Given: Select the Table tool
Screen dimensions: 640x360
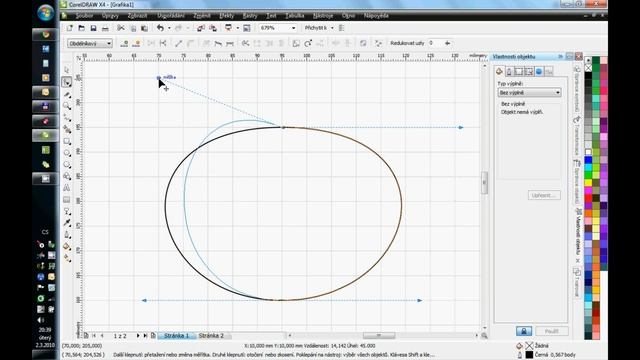Looking at the screenshot, I should (x=67, y=200).
